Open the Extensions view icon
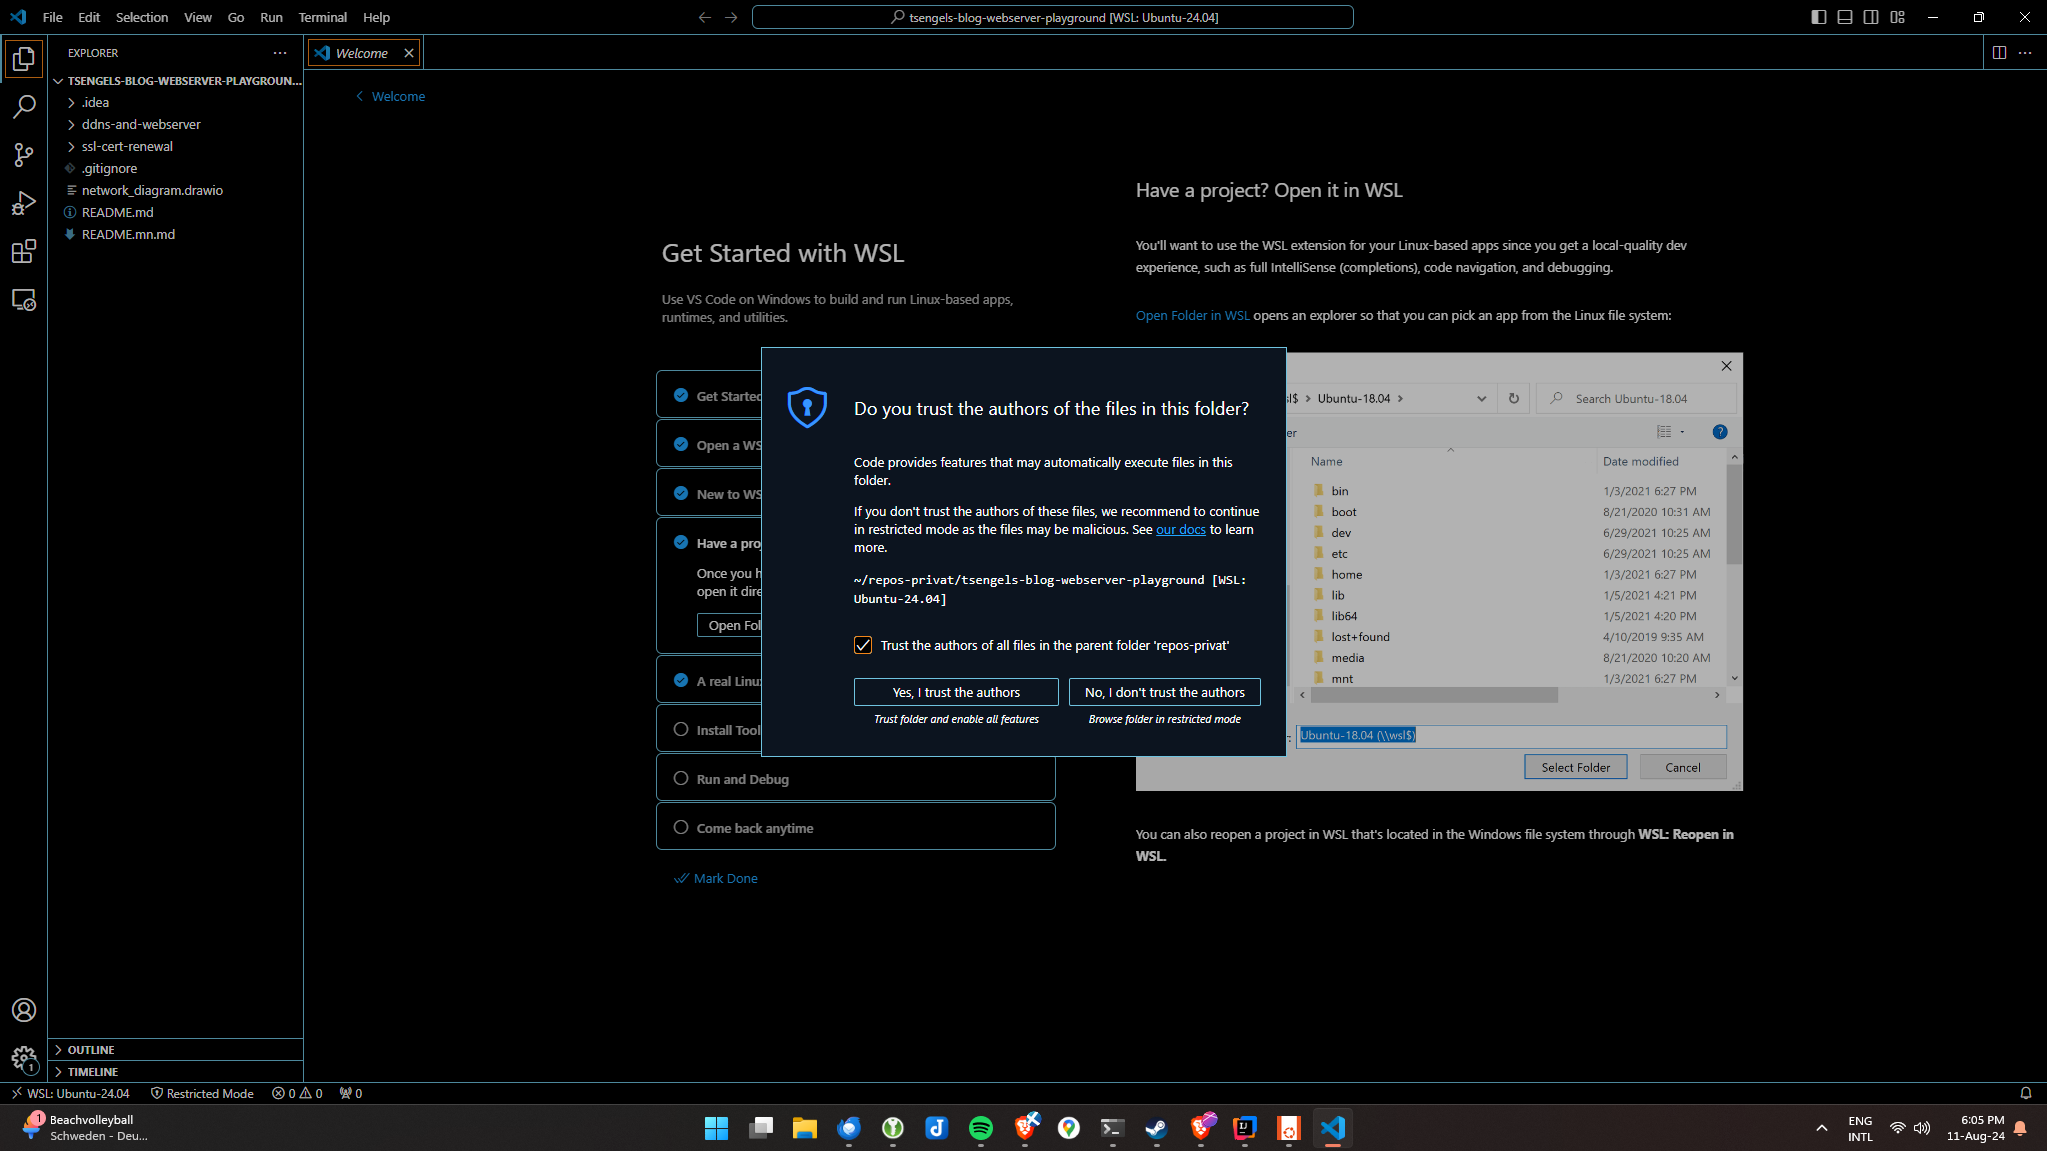Image resolution: width=2047 pixels, height=1151 pixels. (24, 251)
